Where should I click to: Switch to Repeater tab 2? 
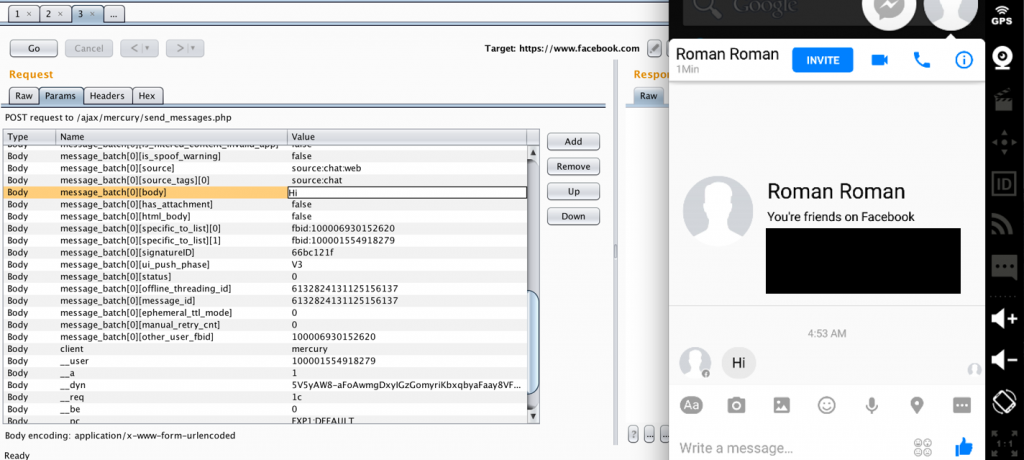tap(55, 13)
